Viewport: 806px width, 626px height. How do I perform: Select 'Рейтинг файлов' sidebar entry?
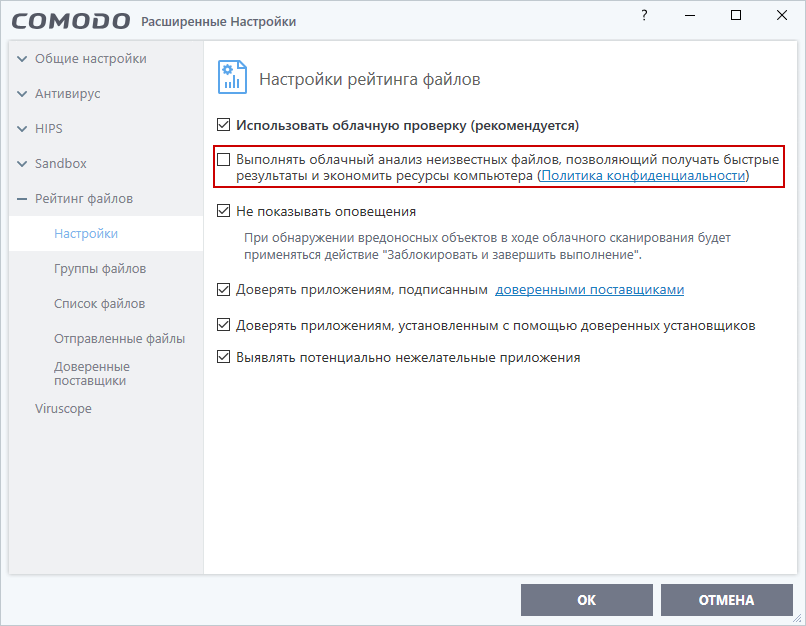84,199
